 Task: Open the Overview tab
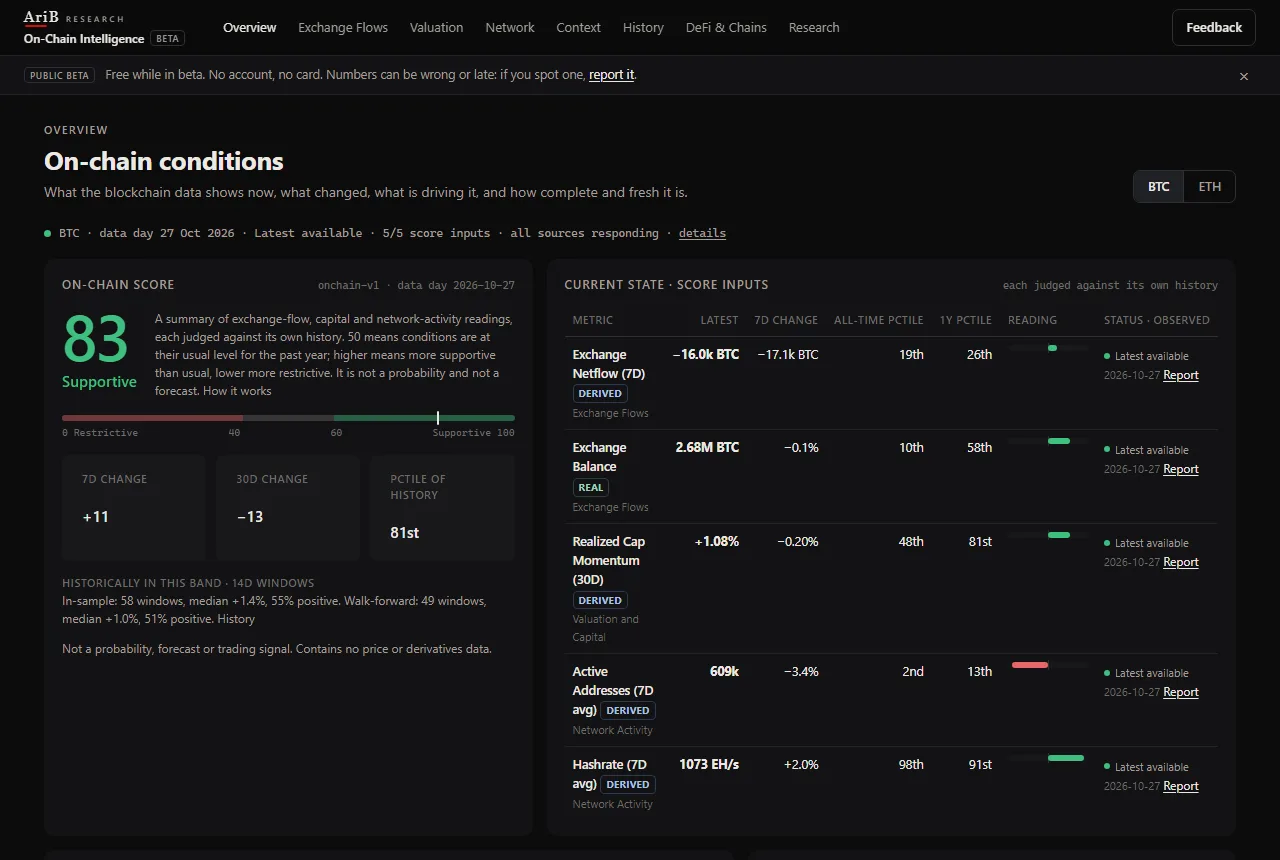coord(250,28)
